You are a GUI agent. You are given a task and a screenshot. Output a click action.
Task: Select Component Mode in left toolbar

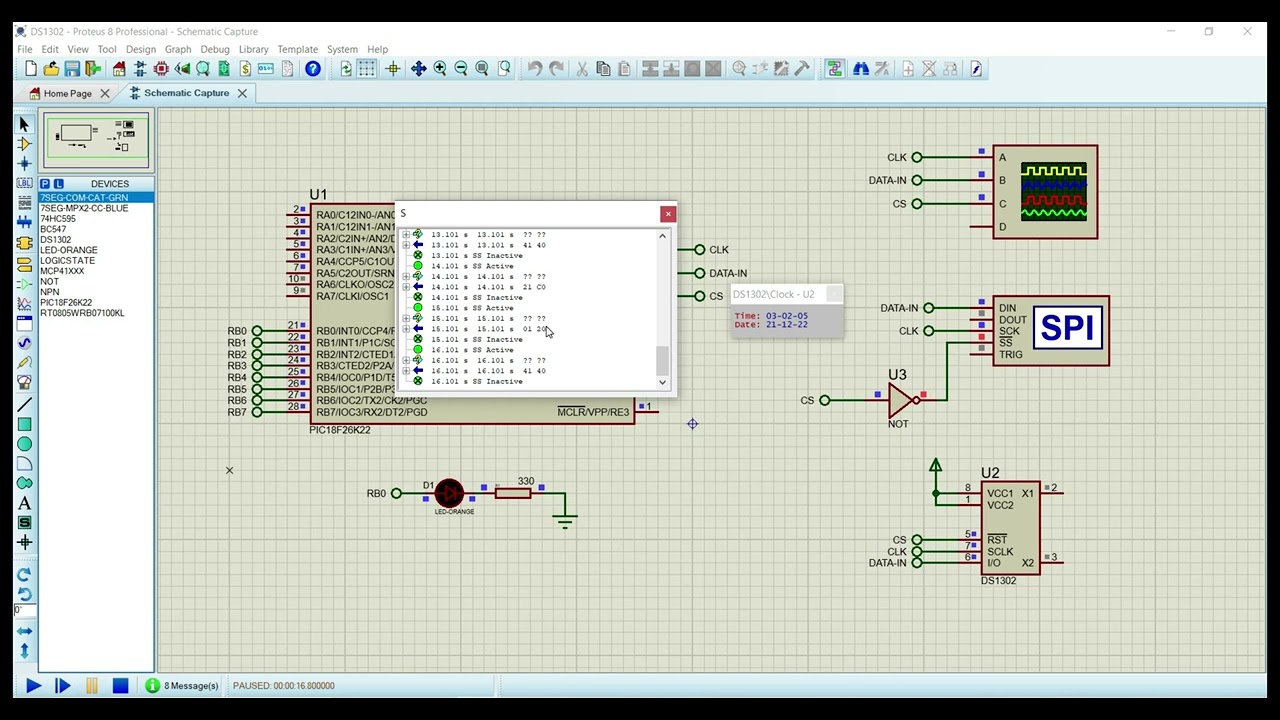point(24,144)
